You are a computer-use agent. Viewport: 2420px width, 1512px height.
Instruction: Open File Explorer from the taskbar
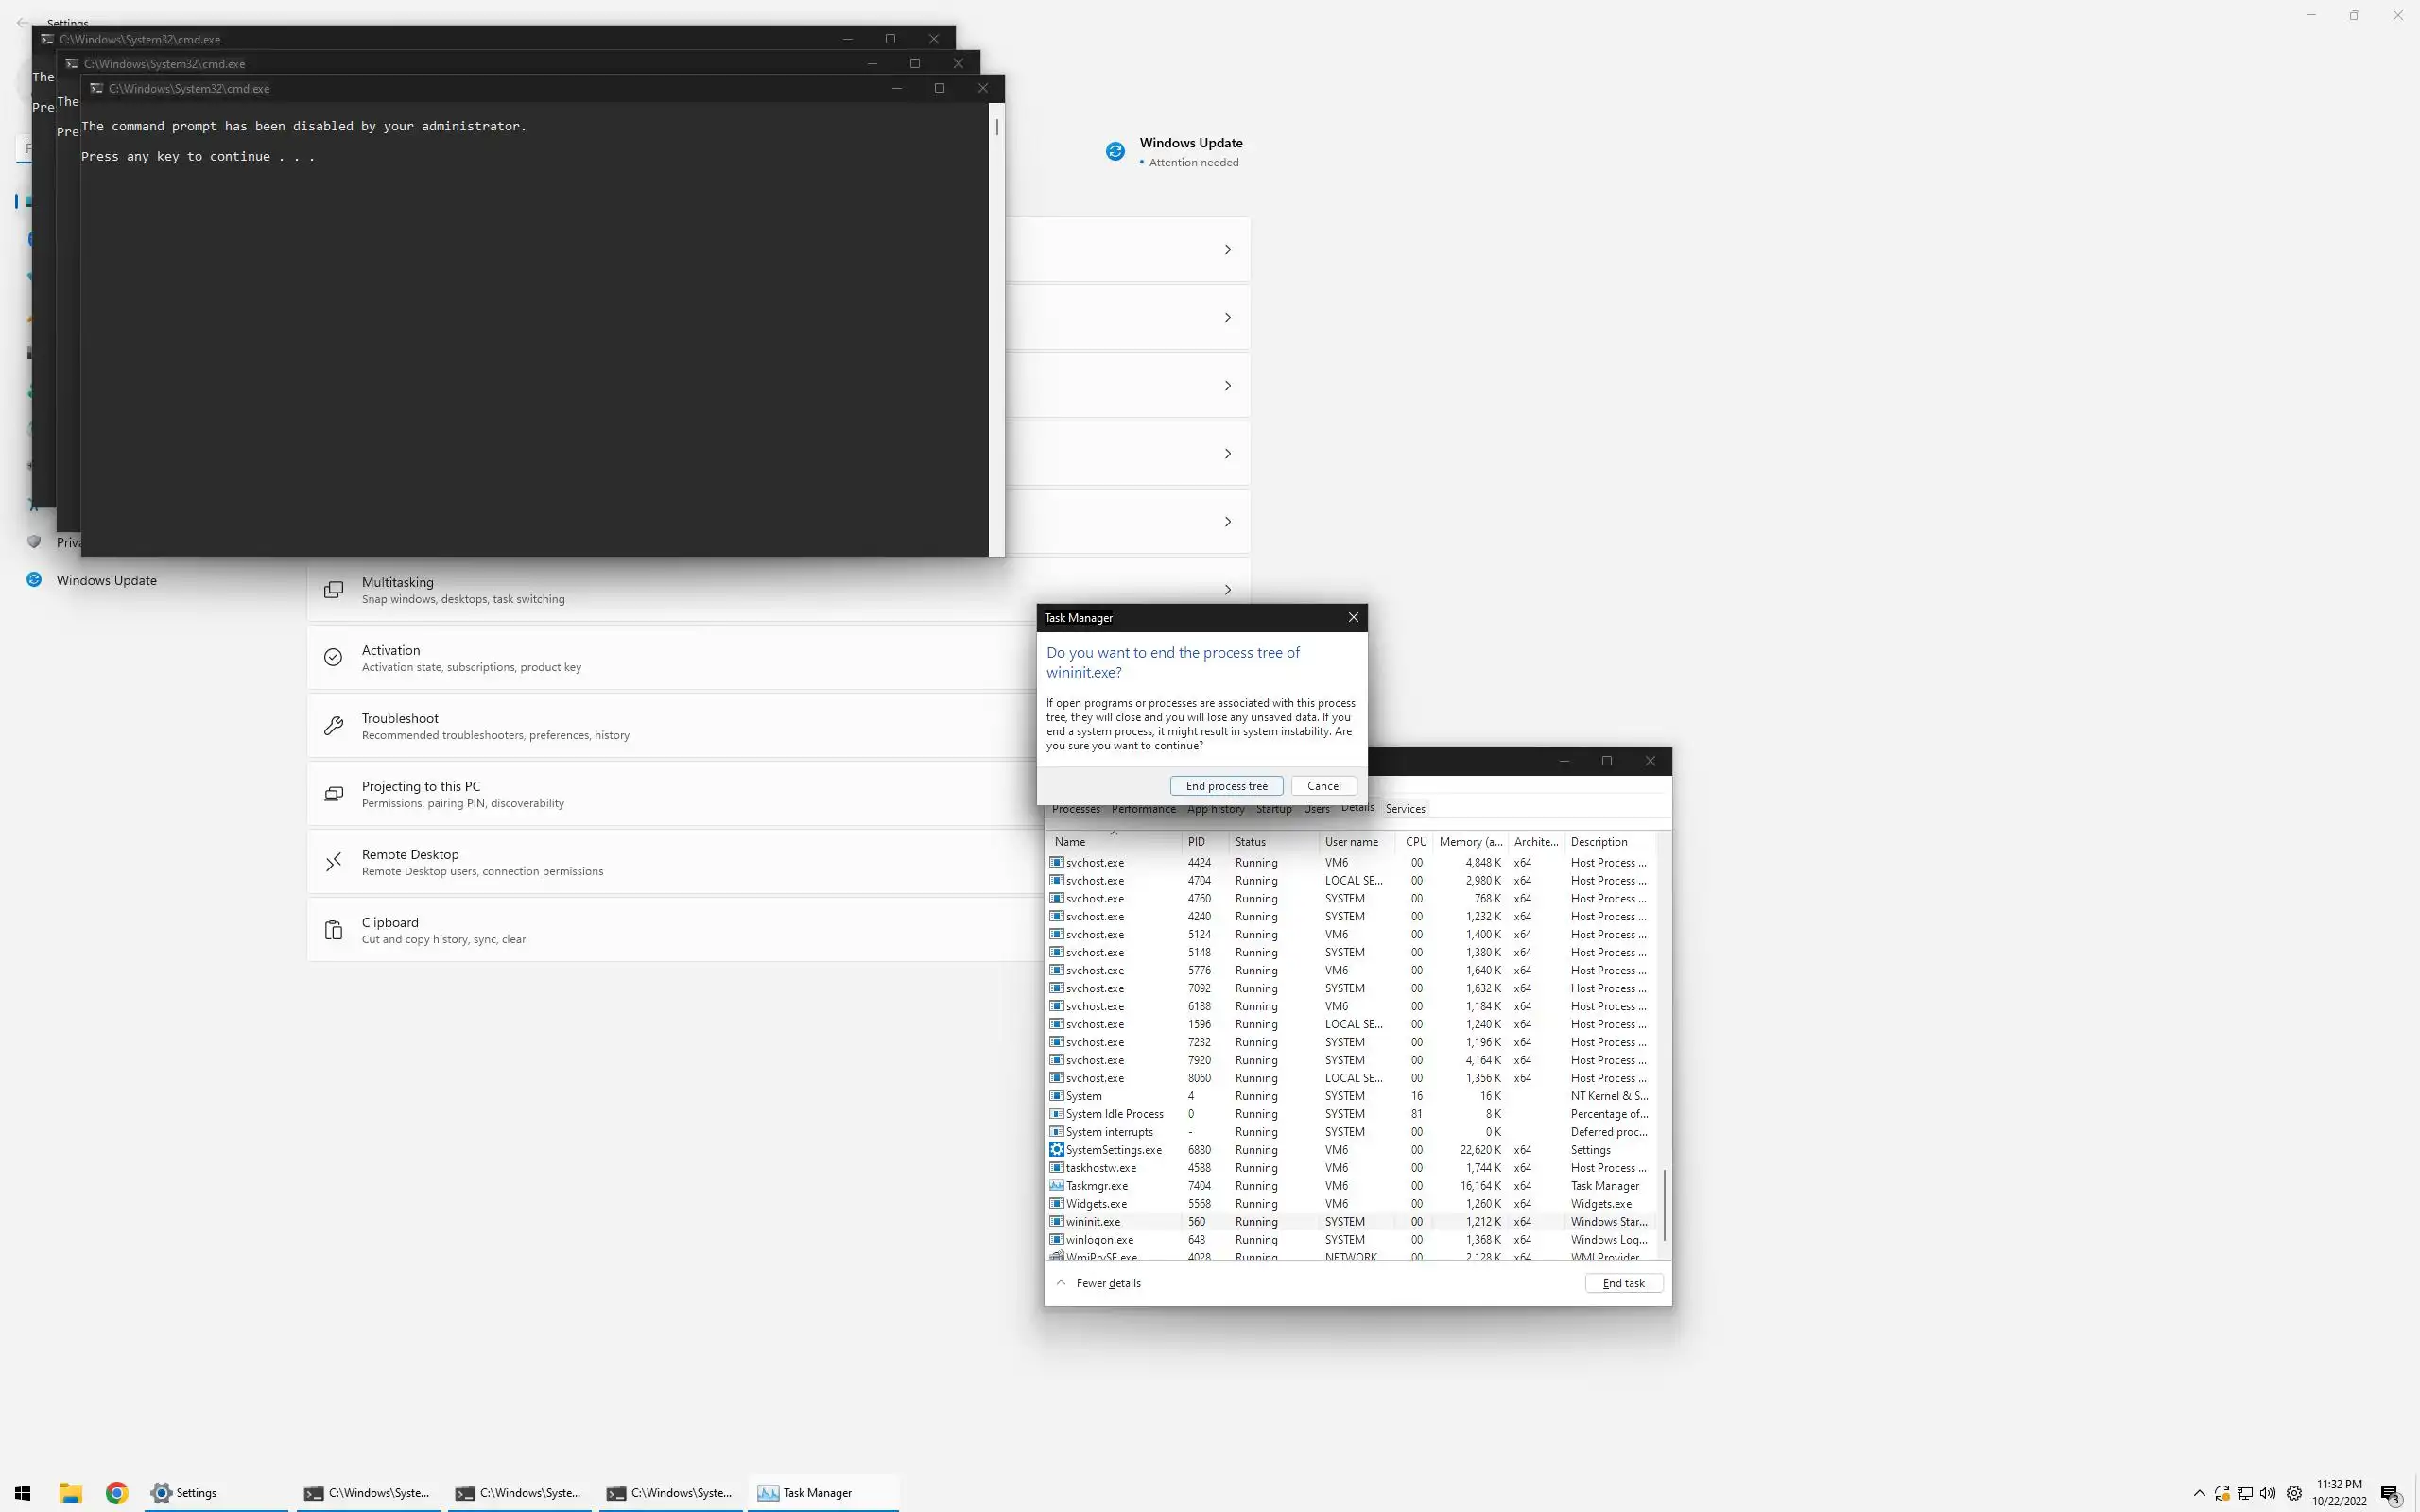[x=70, y=1493]
